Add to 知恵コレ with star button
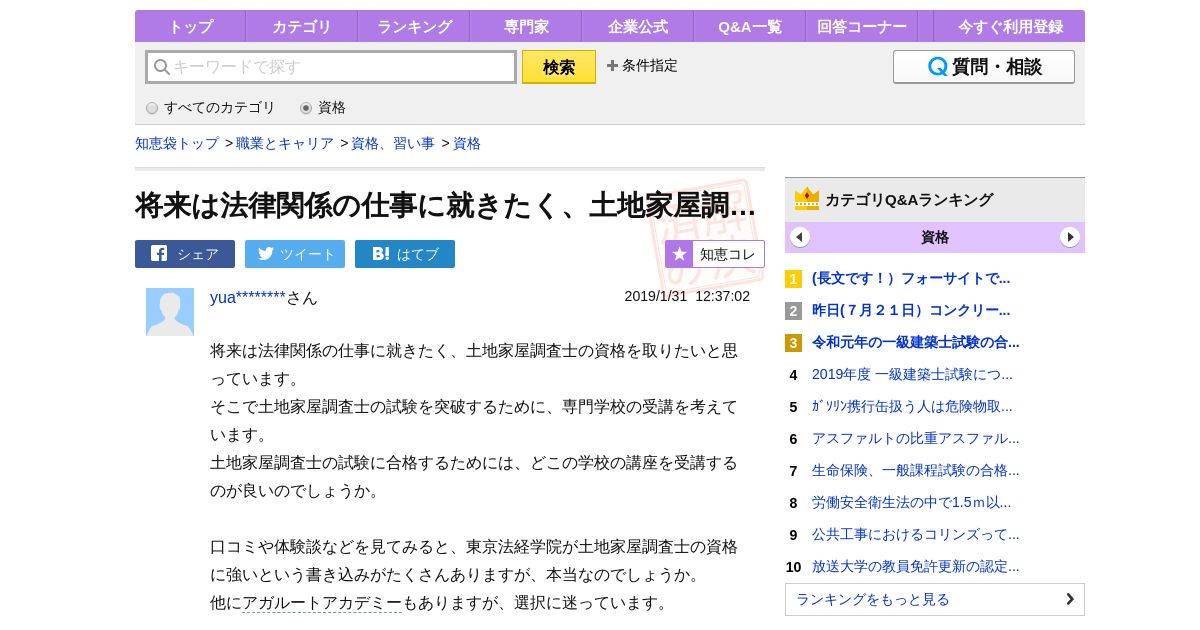Image resolution: width=1200 pixels, height=630 pixels. tap(715, 254)
